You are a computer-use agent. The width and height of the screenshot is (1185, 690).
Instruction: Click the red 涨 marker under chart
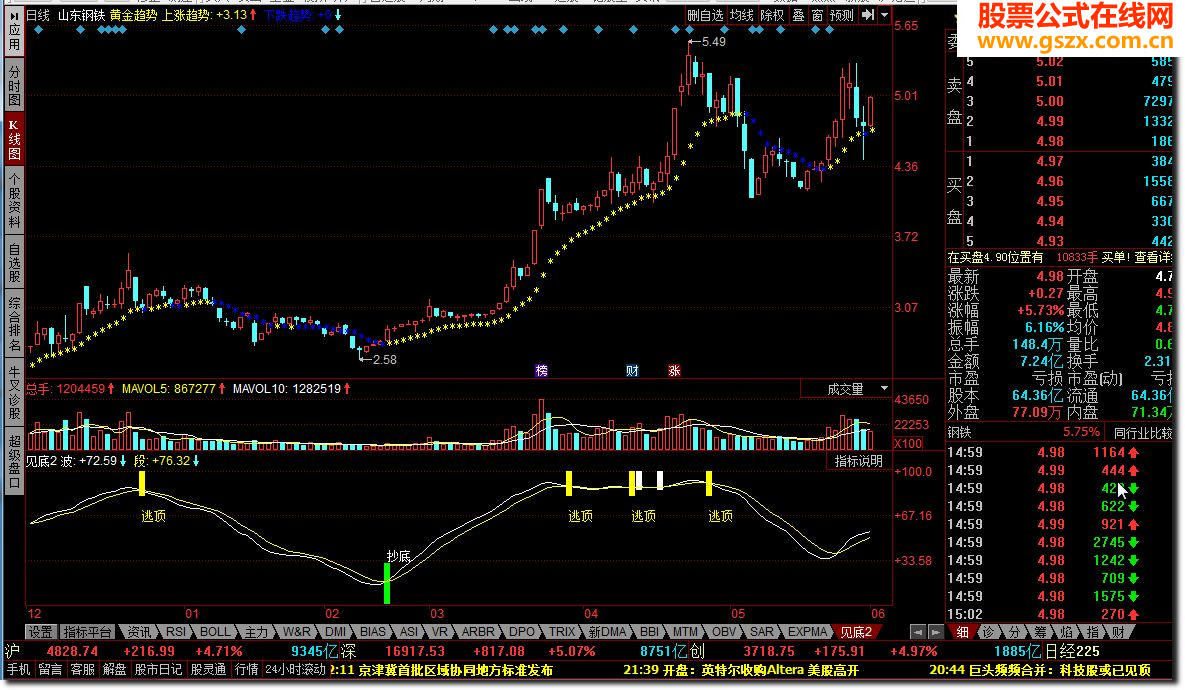[674, 370]
